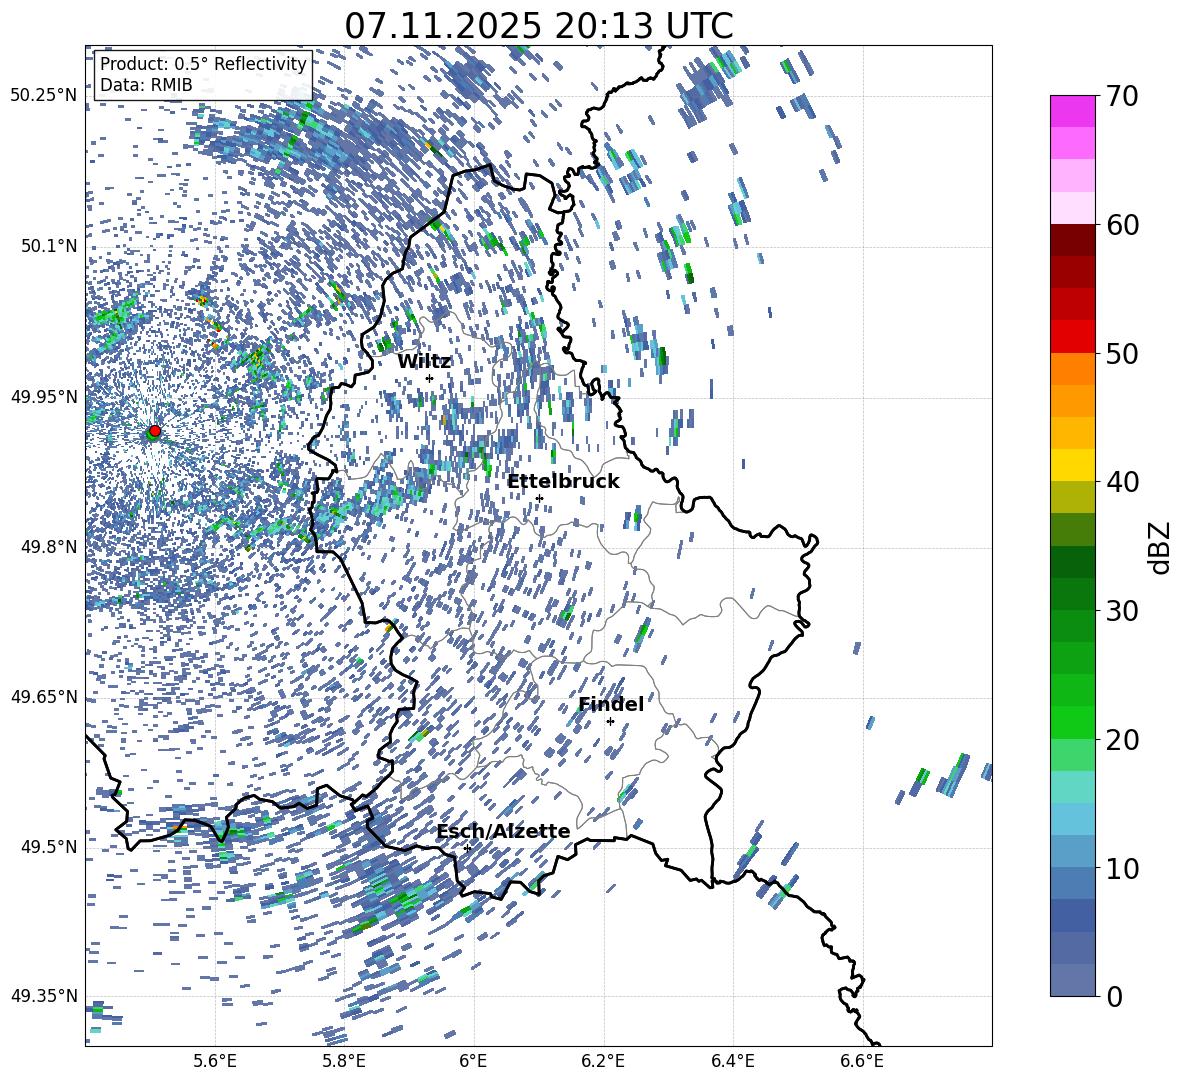Click the orange colorbar segment just below 50
The width and height of the screenshot is (1184, 1081).
1072,369
